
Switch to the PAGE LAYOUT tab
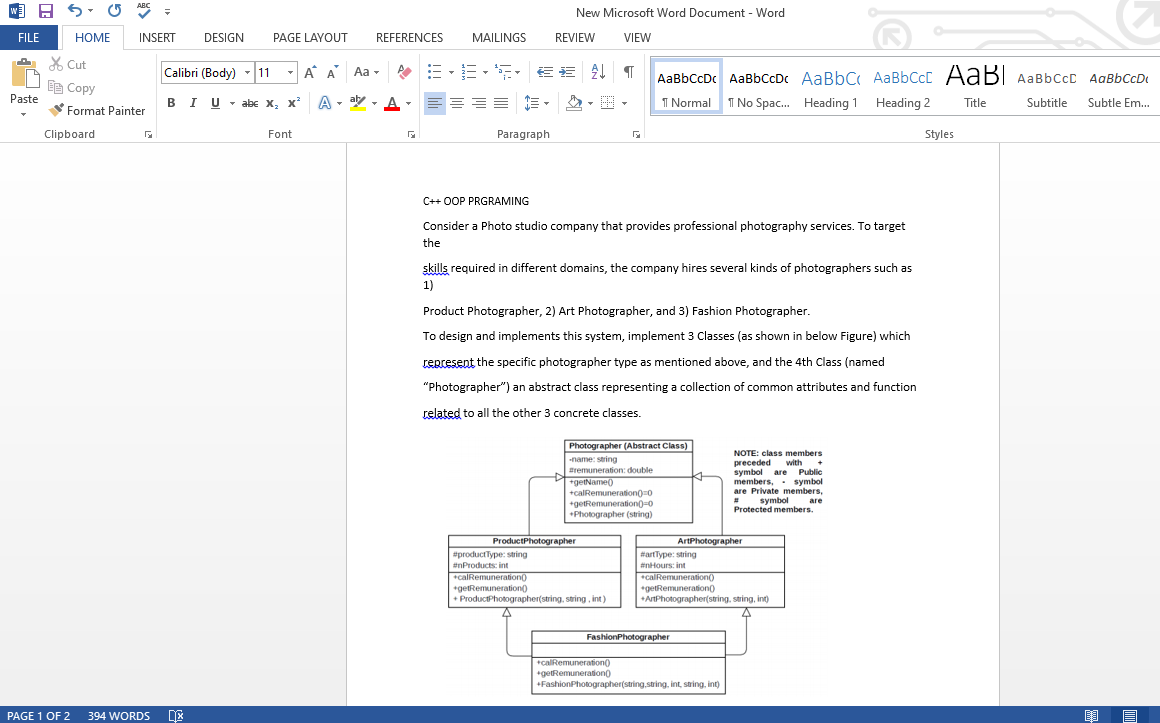pos(310,38)
